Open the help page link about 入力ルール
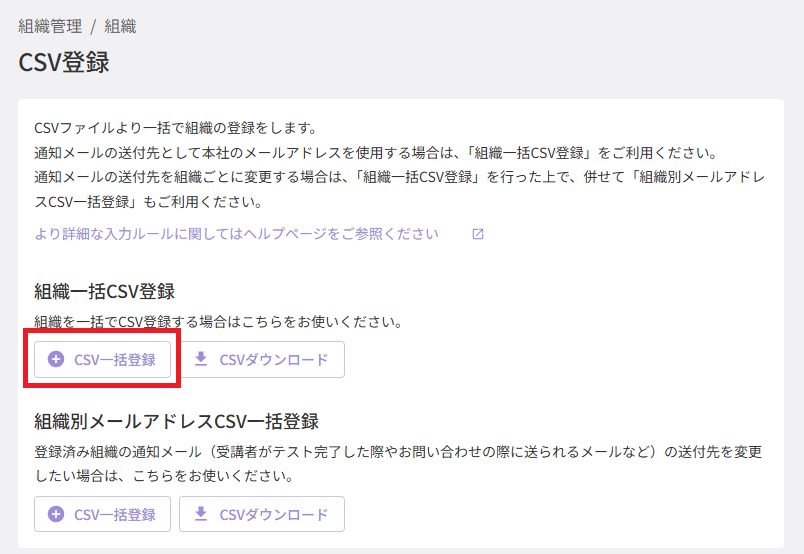 click(x=236, y=234)
